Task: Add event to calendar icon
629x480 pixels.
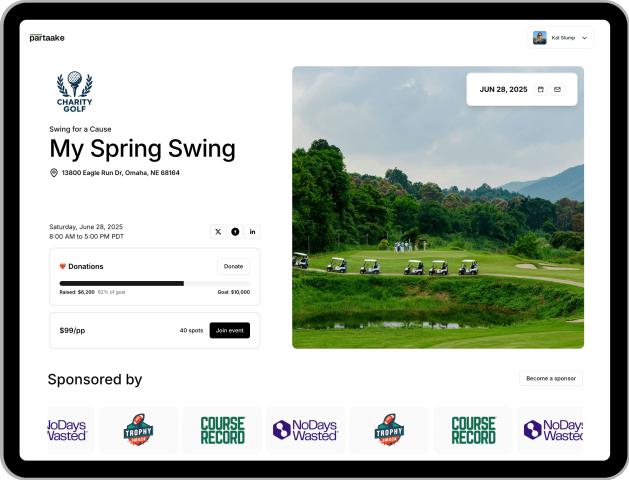Action: click(x=541, y=89)
